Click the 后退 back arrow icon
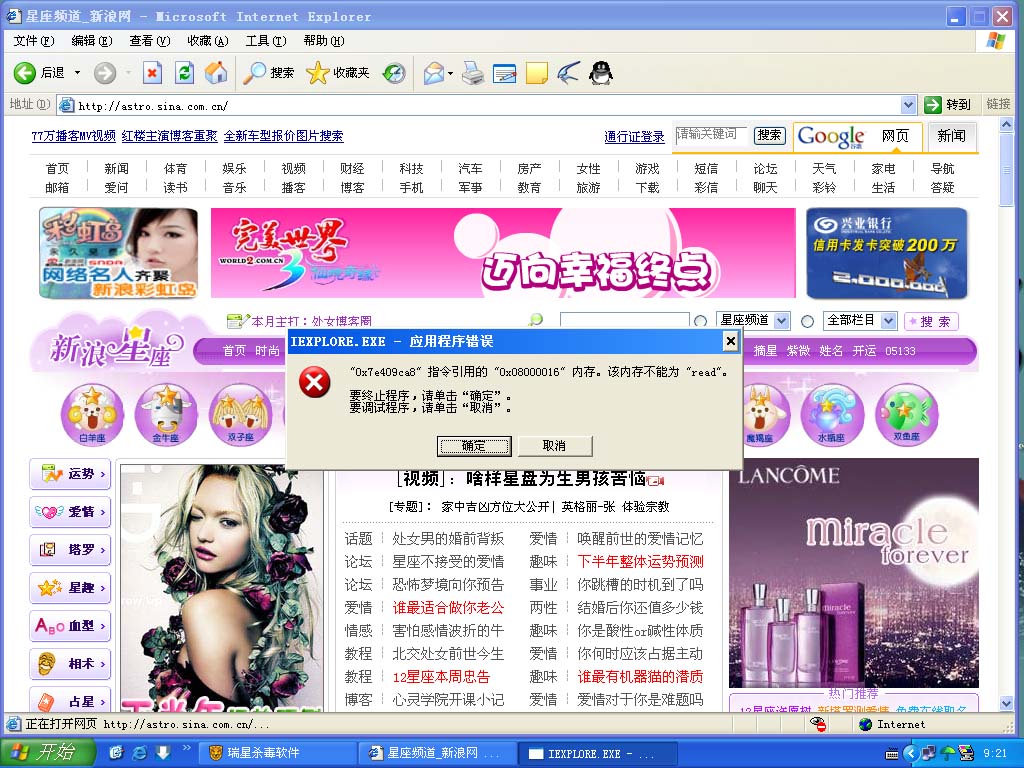This screenshot has width=1024, height=768. (25, 73)
